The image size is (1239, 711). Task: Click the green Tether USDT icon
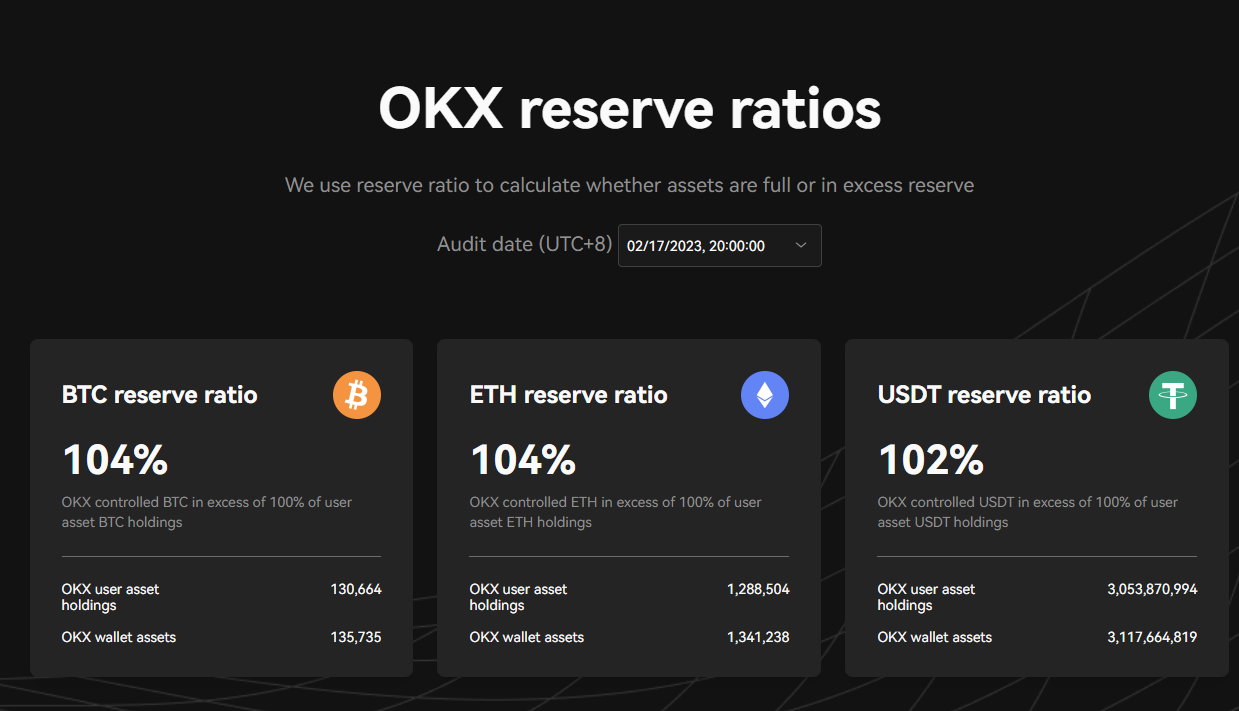pyautogui.click(x=1173, y=394)
